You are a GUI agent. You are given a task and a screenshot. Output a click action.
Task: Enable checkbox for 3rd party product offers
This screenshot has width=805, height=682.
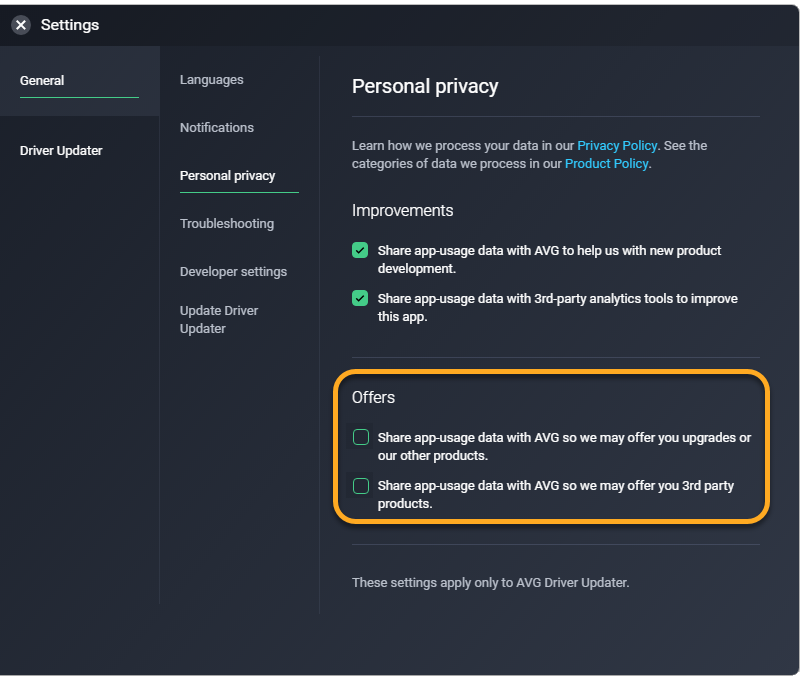(361, 486)
